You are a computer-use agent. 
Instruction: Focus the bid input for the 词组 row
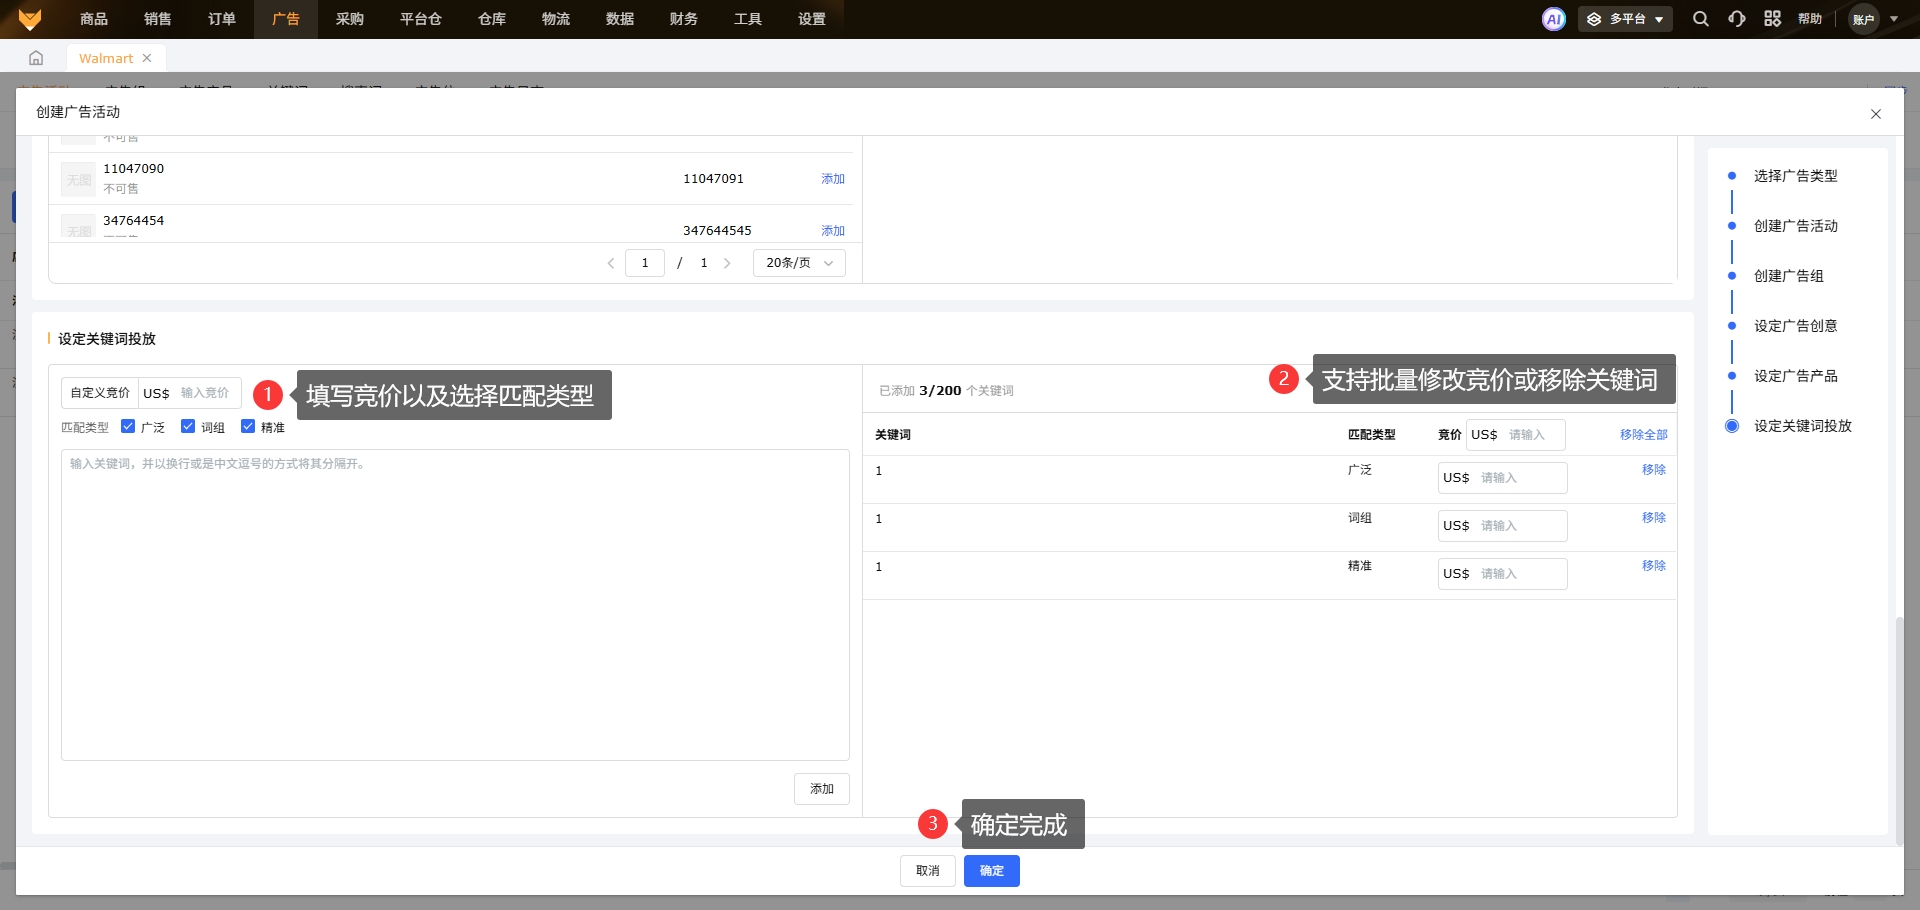(1502, 526)
